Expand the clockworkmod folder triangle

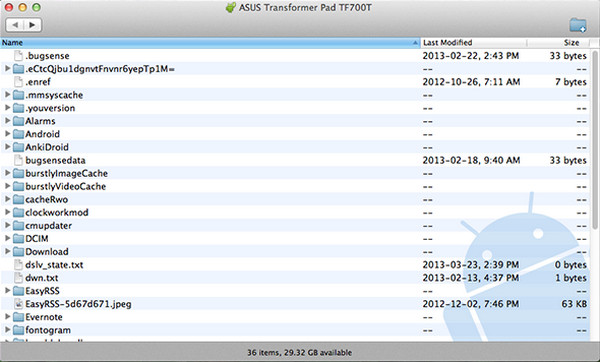7,212
